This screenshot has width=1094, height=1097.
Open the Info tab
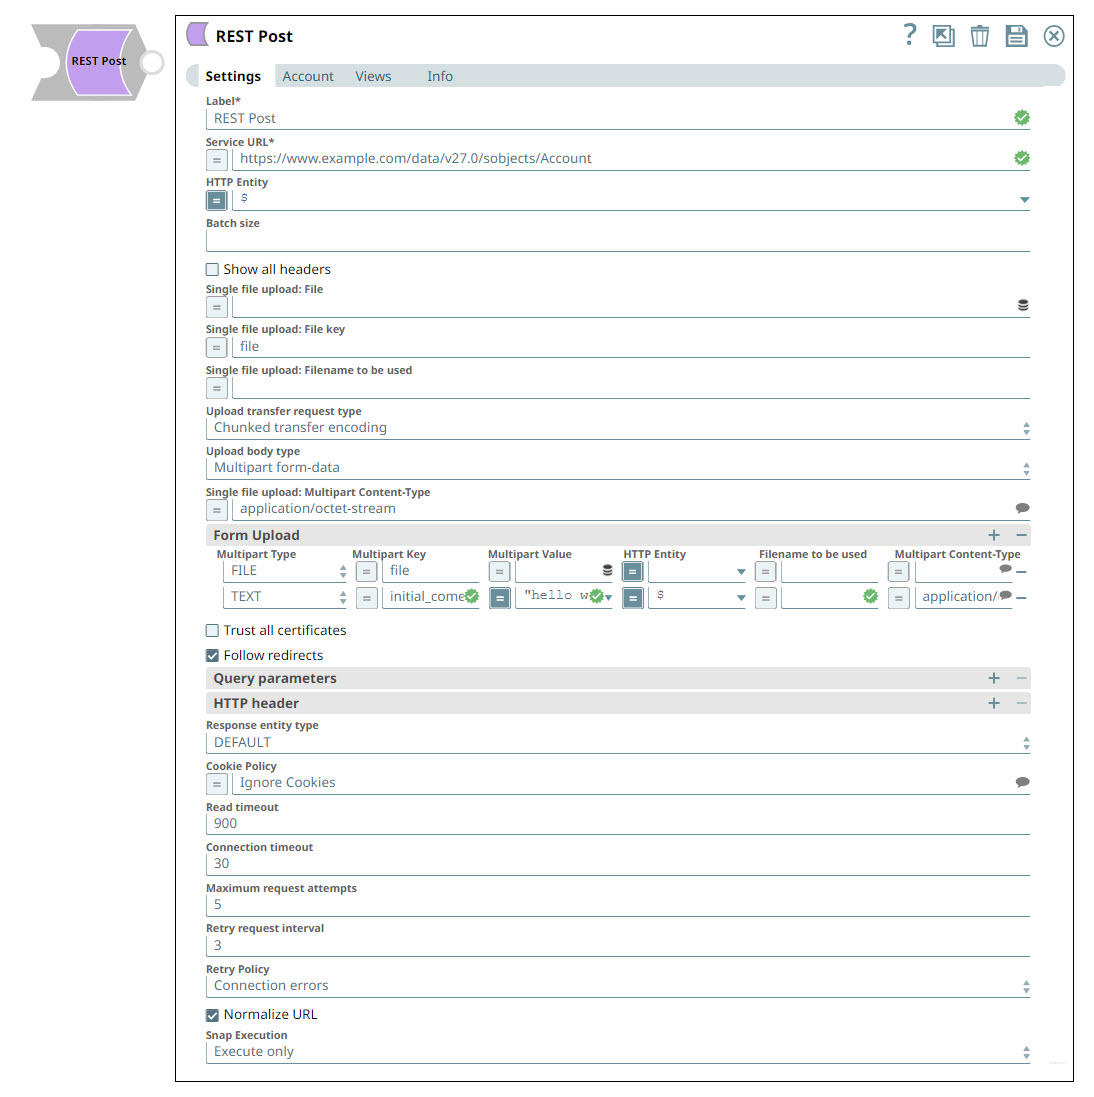click(440, 76)
